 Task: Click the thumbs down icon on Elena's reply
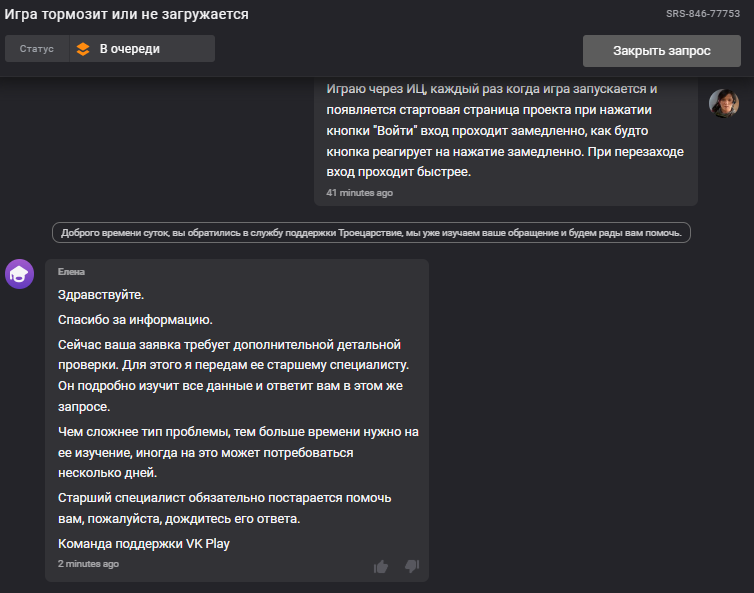(412, 566)
